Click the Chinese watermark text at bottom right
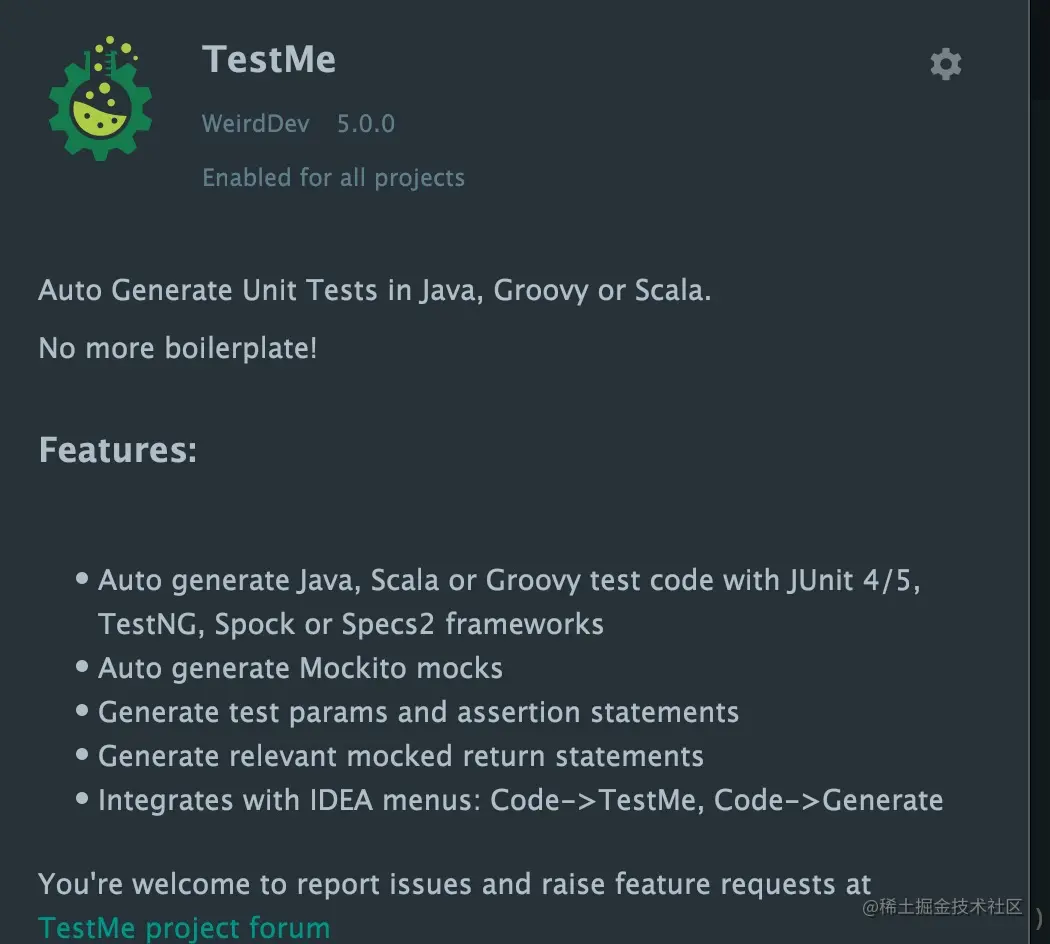 coord(943,907)
